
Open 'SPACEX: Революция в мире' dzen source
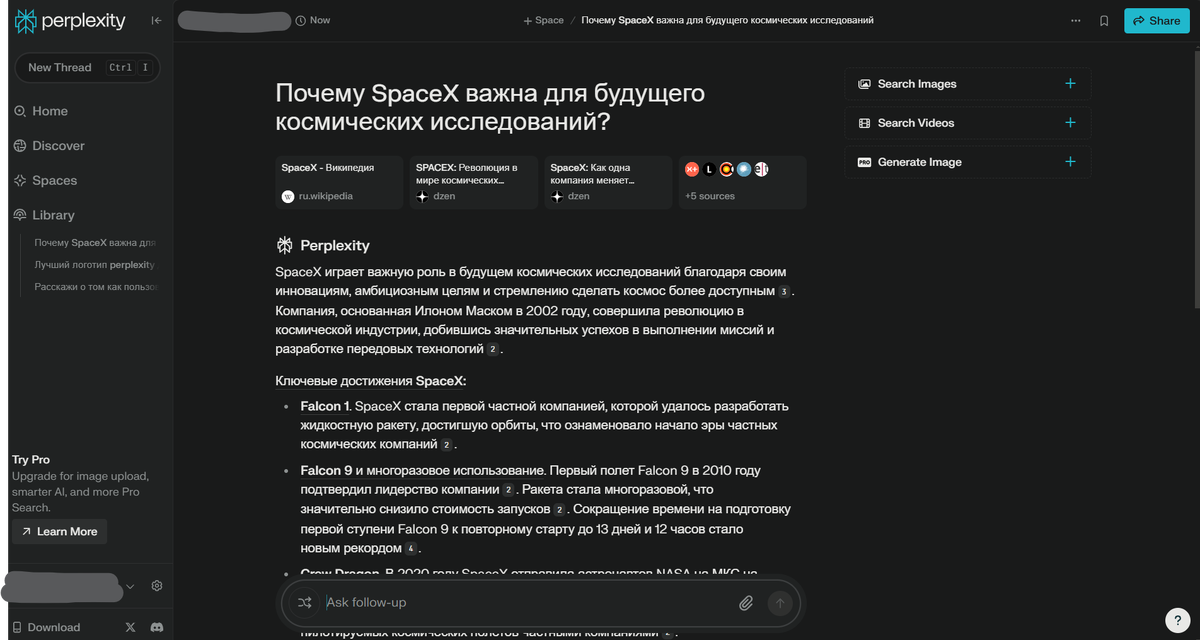click(x=473, y=182)
